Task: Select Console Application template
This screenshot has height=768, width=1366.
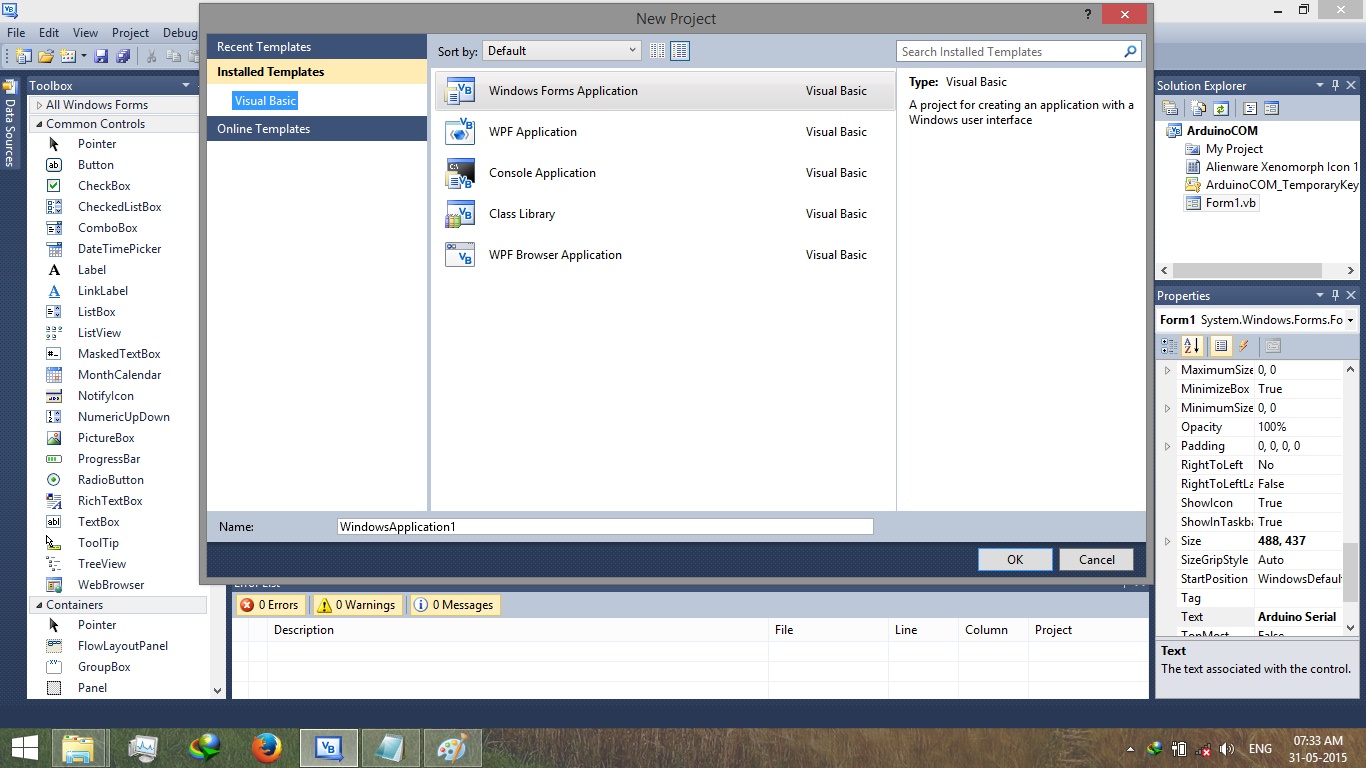Action: click(665, 173)
